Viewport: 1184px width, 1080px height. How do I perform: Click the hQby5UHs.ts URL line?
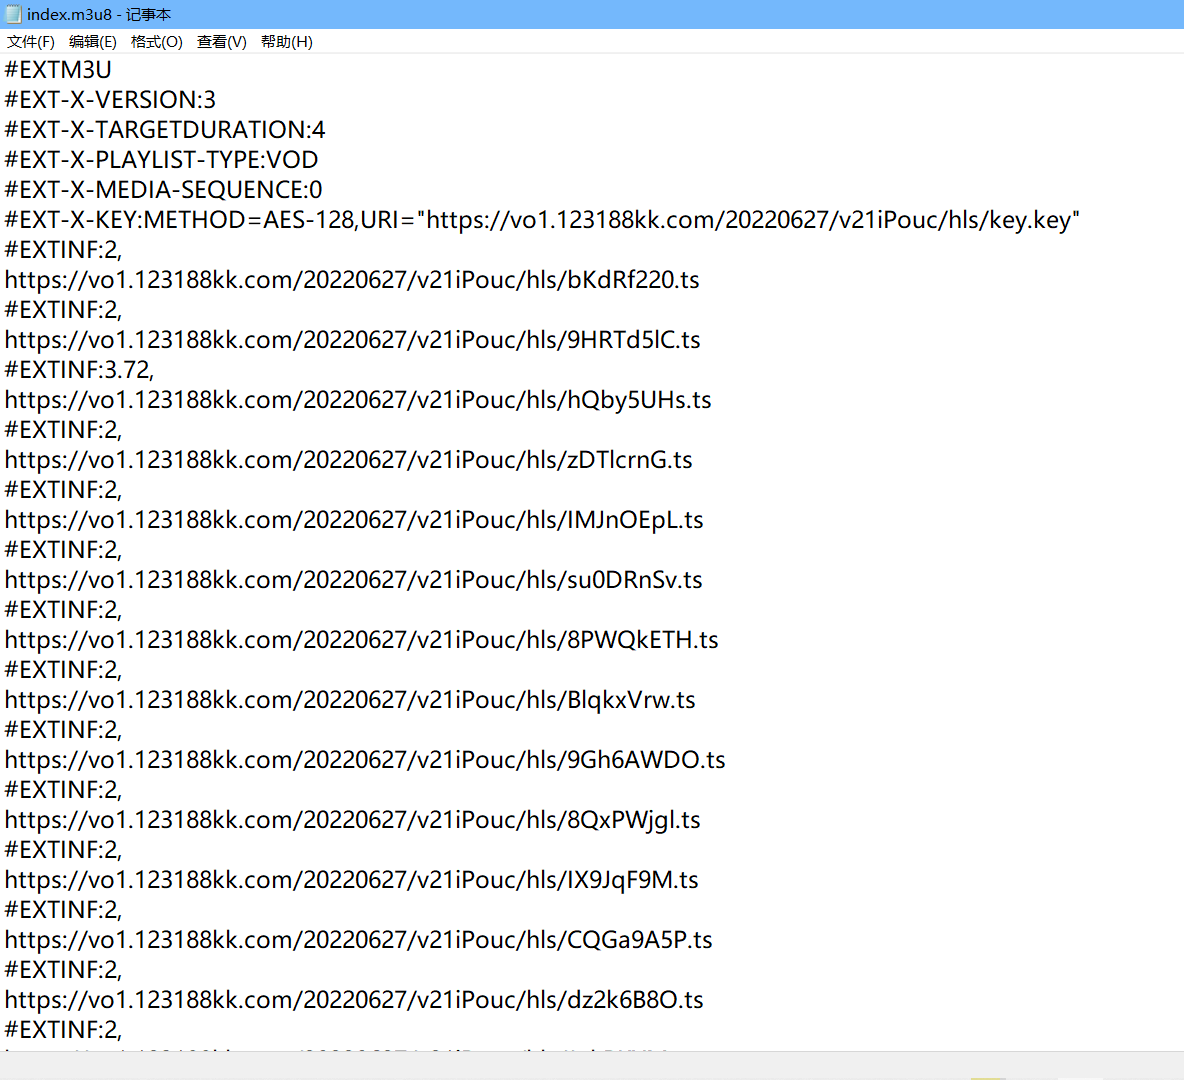coord(358,400)
